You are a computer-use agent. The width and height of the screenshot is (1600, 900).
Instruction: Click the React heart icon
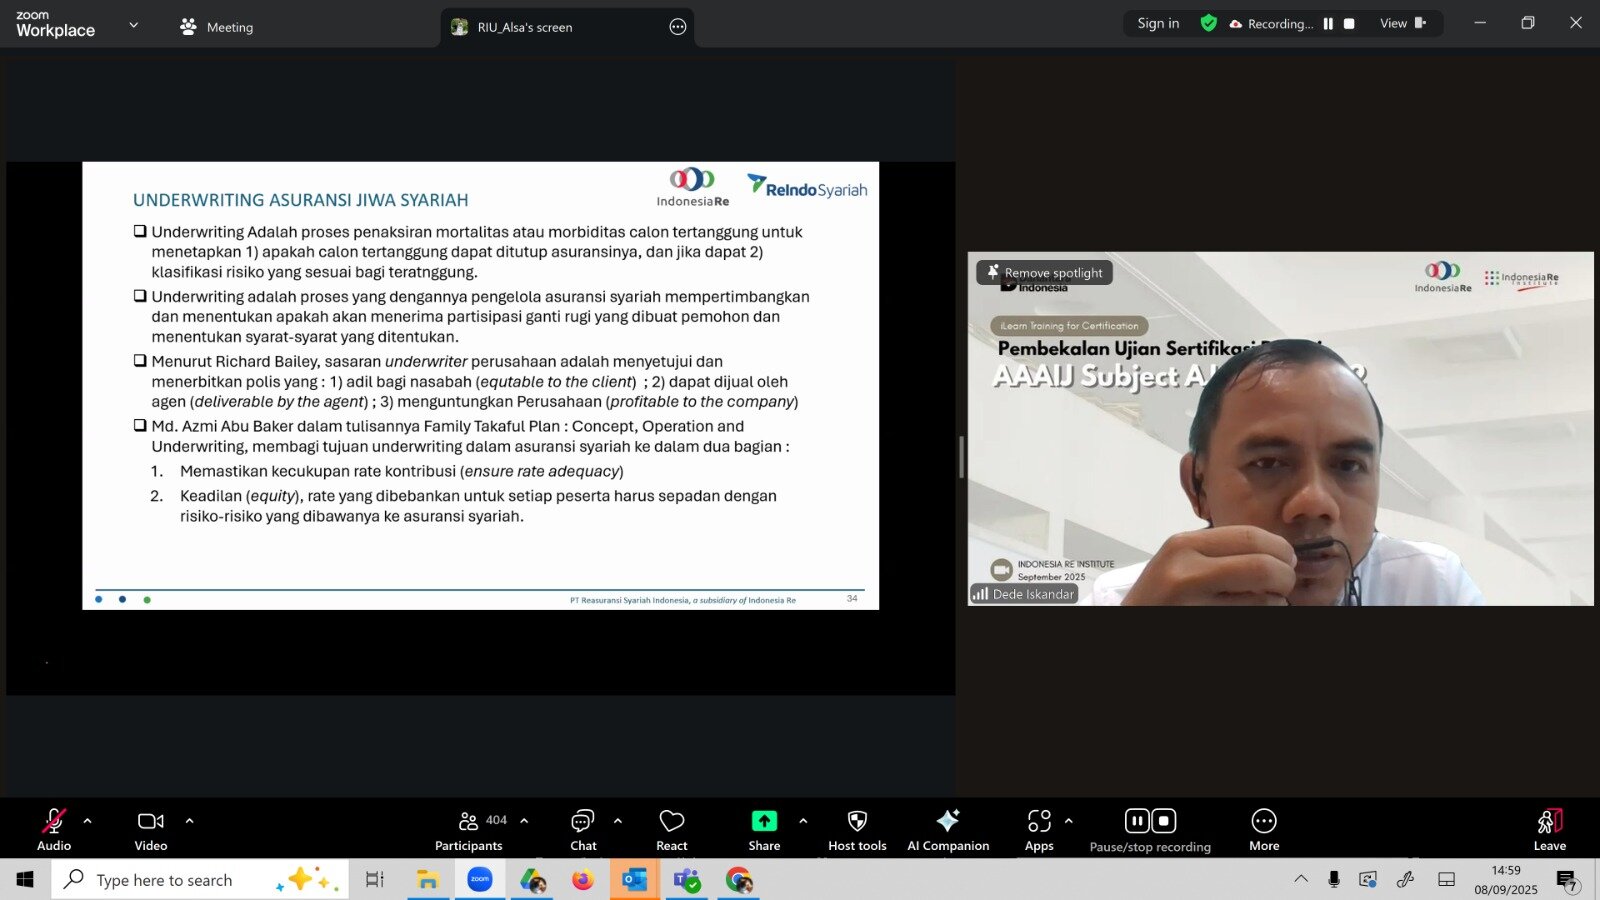672,829
